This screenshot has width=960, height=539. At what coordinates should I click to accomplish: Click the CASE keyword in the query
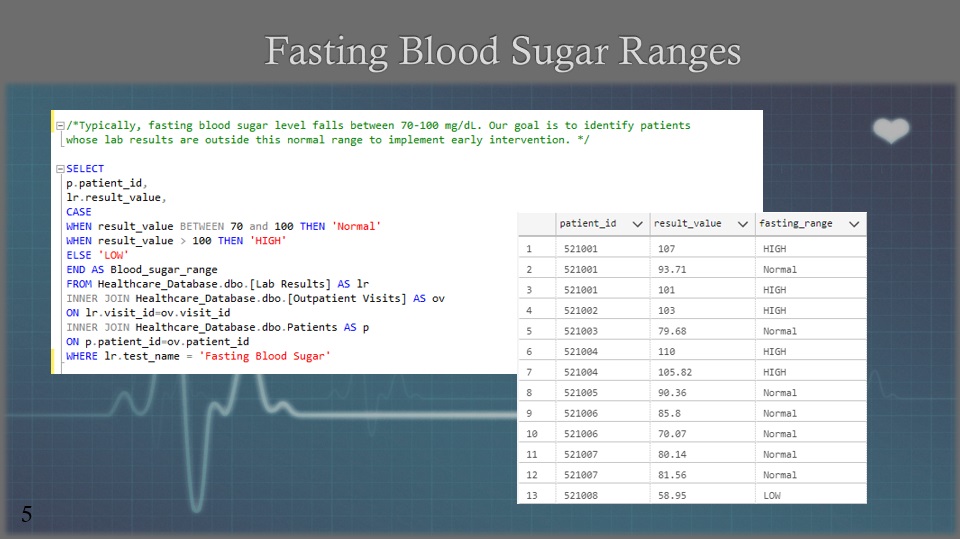78,212
